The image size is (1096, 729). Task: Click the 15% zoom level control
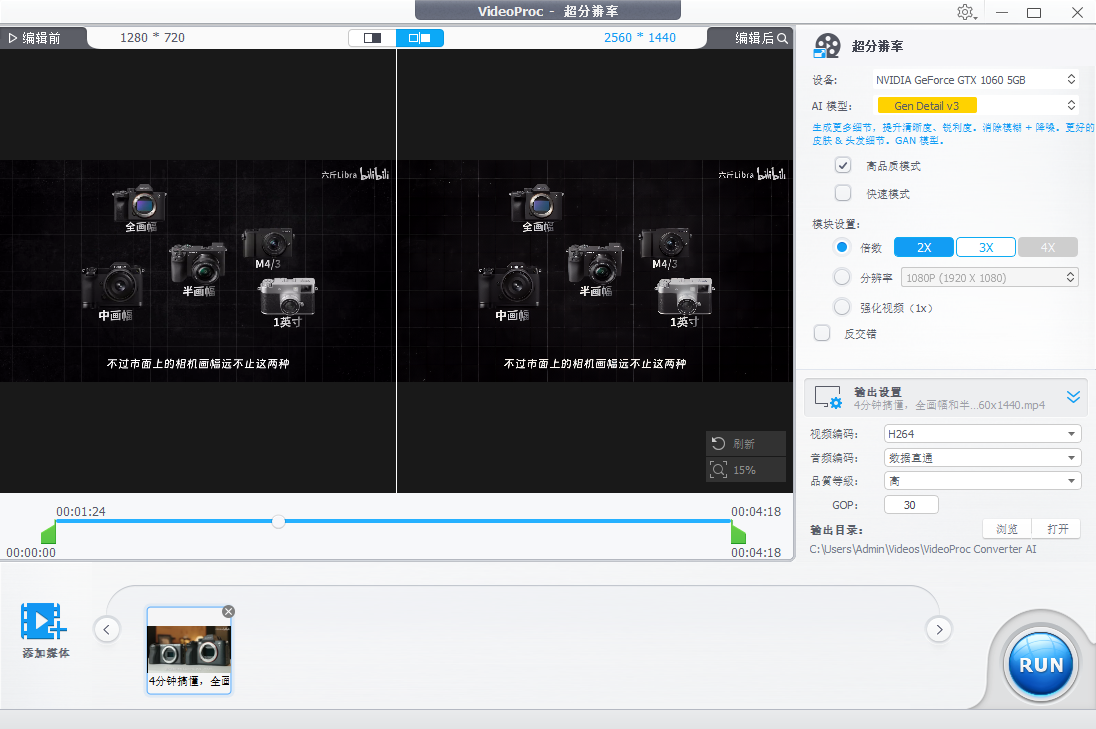tap(746, 469)
